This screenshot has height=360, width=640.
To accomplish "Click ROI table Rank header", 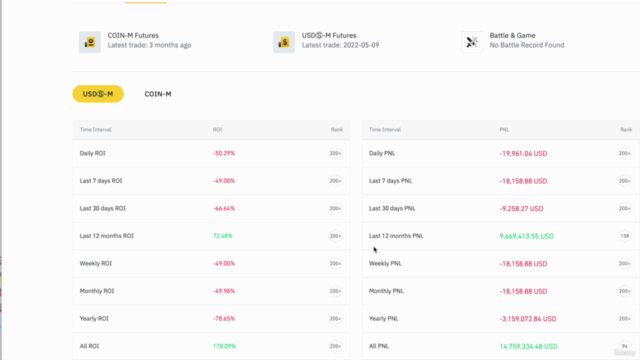I will click(x=337, y=130).
